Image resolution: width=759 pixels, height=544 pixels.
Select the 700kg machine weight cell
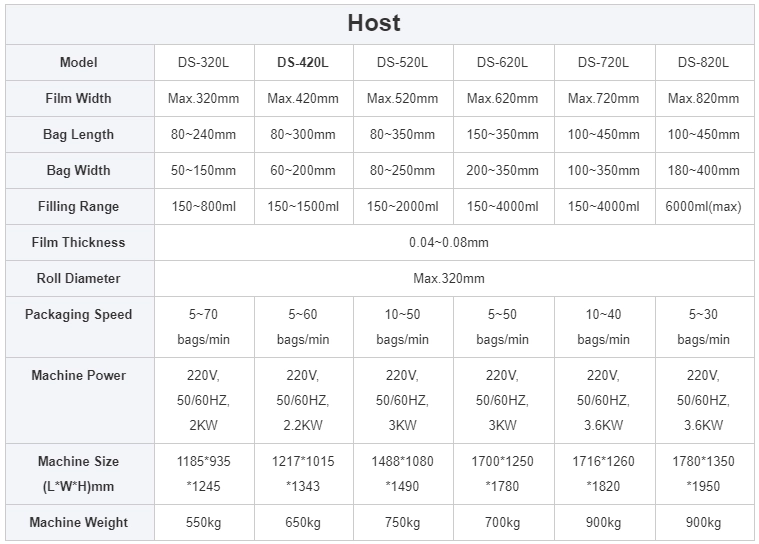tap(502, 522)
